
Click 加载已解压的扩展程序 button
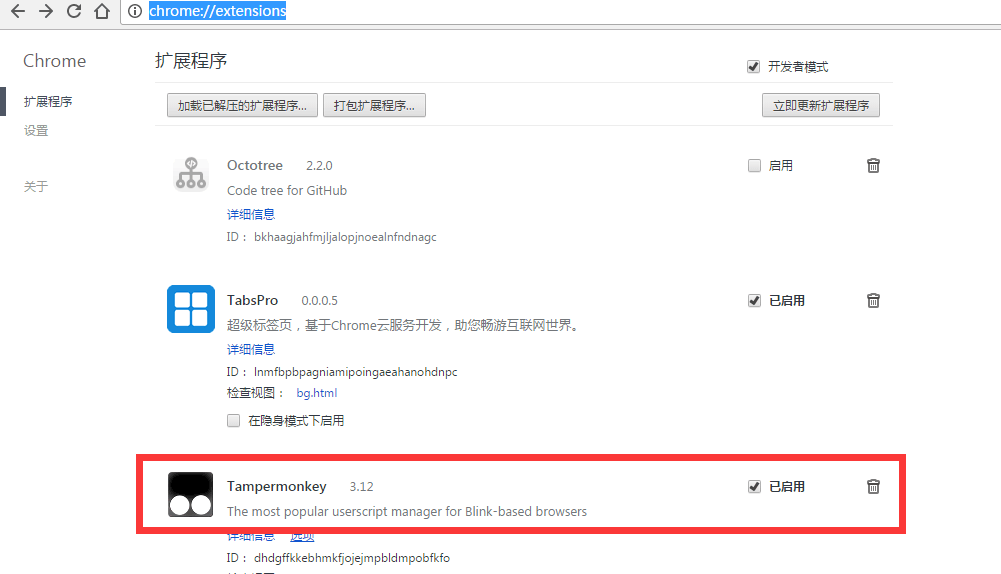pyautogui.click(x=242, y=105)
